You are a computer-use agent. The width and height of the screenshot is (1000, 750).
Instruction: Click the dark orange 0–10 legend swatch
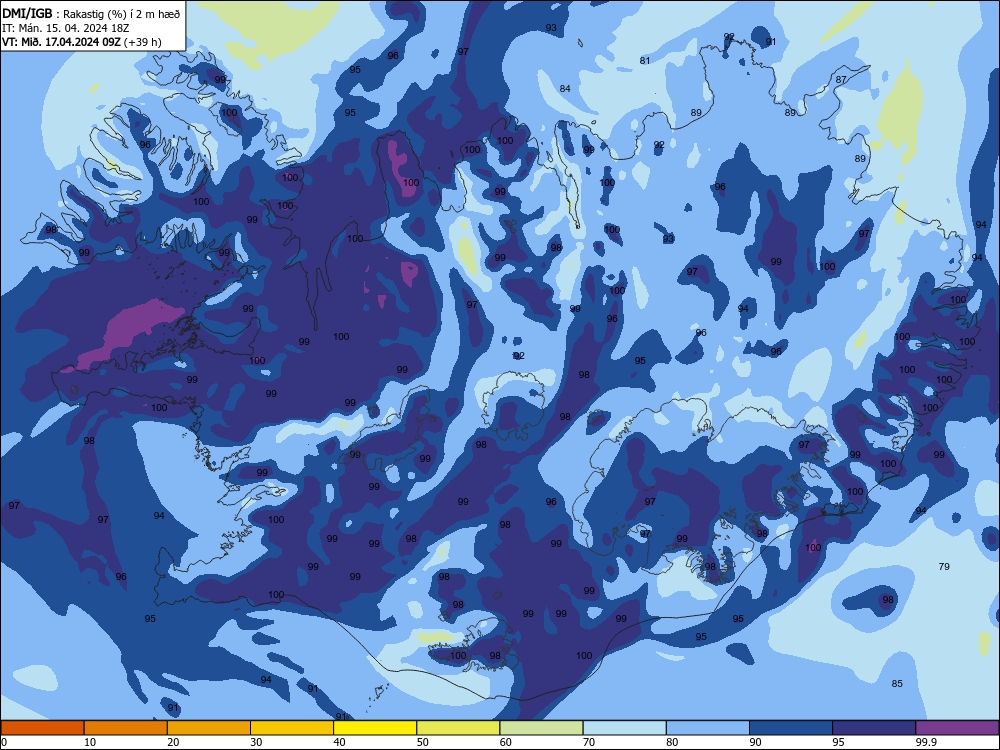[42, 728]
